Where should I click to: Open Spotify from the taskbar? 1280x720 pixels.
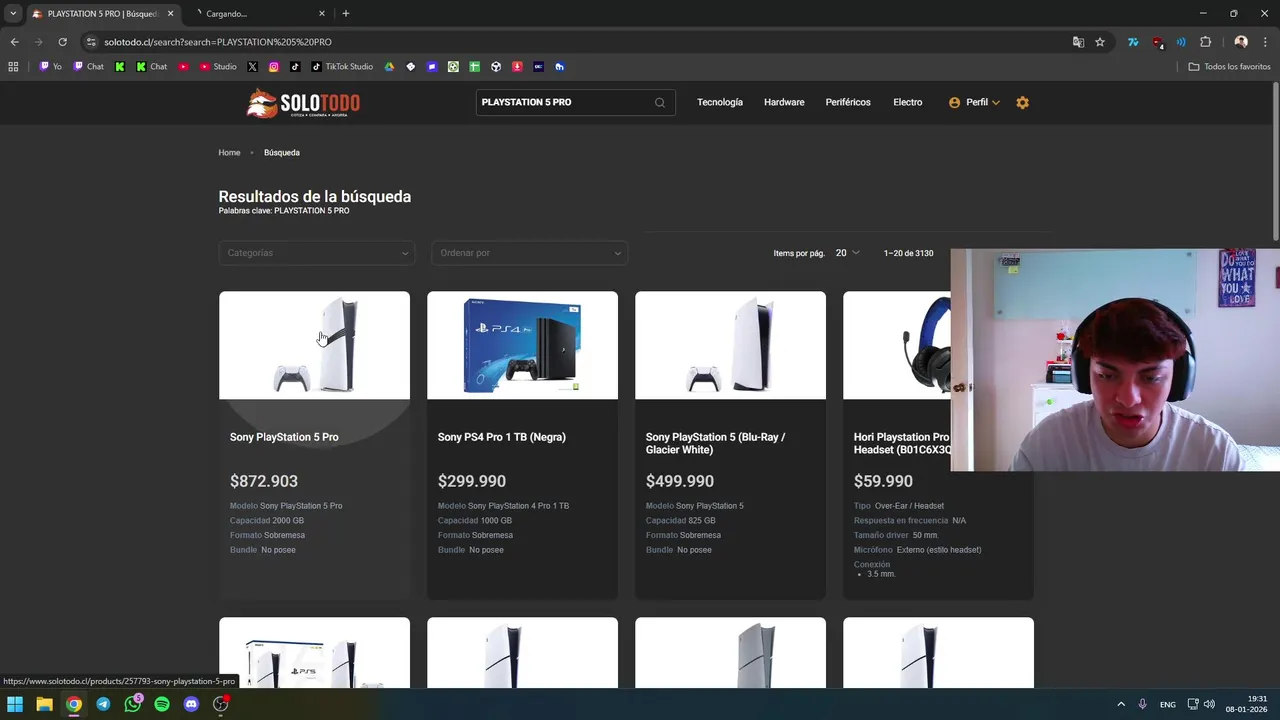162,704
